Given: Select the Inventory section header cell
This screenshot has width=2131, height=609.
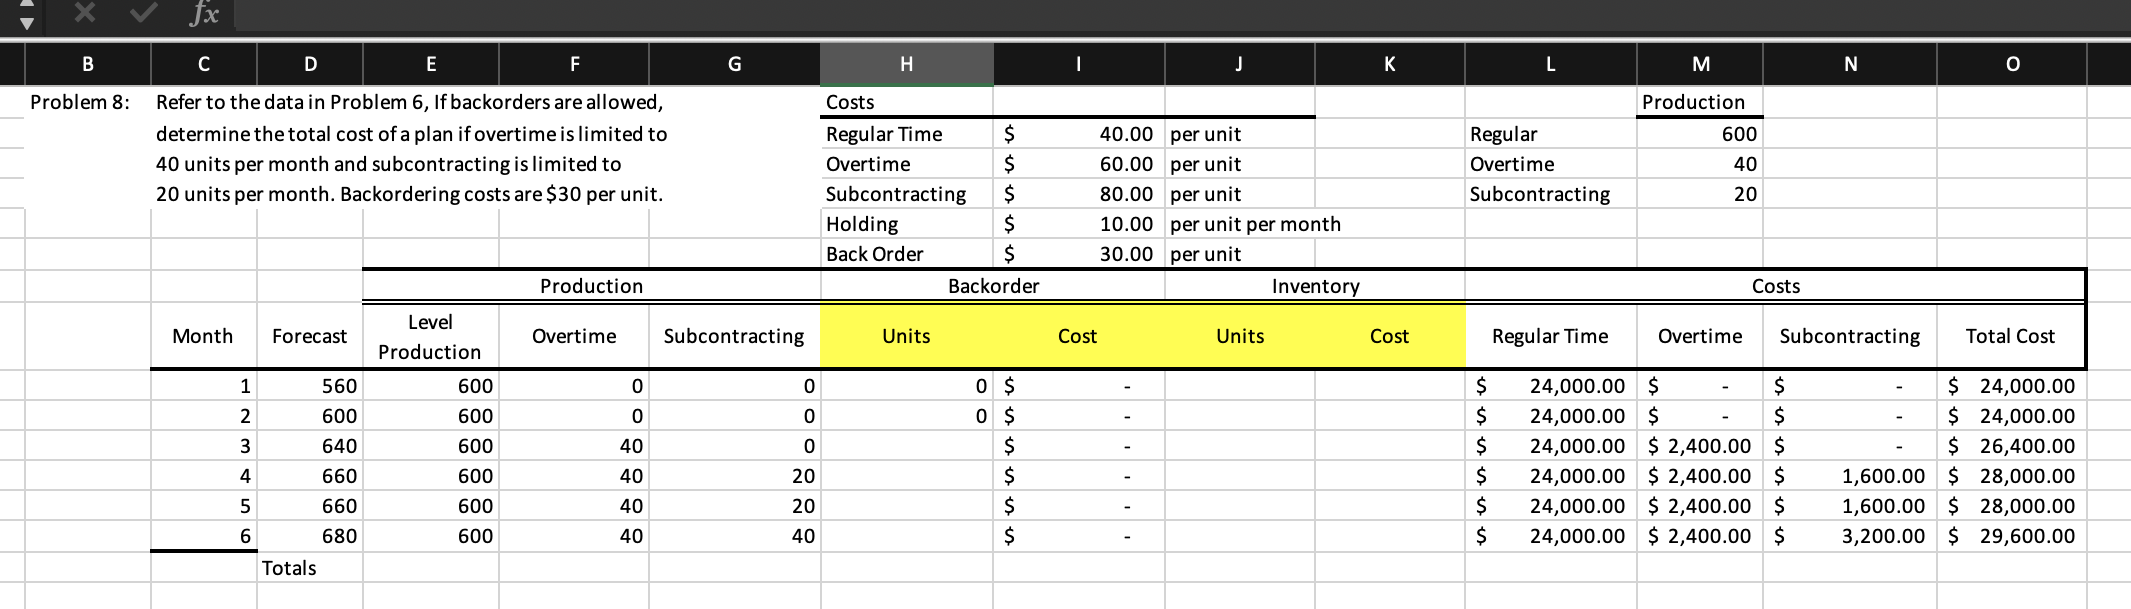Looking at the screenshot, I should click(1314, 286).
